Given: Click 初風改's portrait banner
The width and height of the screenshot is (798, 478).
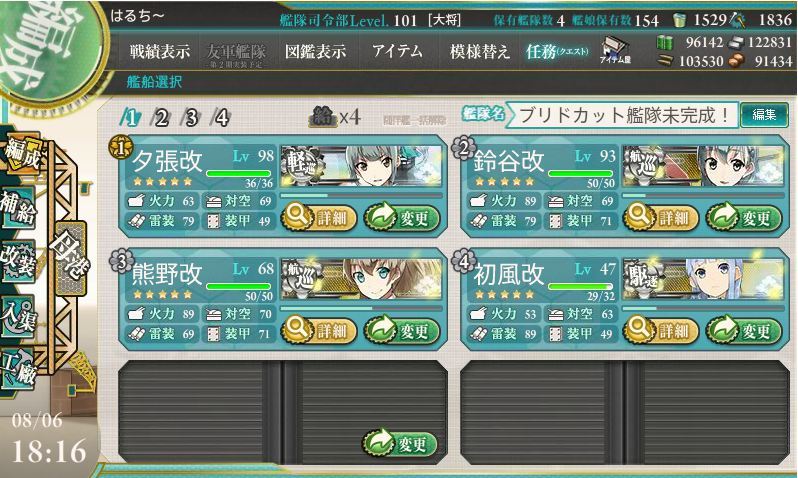Looking at the screenshot, I should [703, 279].
